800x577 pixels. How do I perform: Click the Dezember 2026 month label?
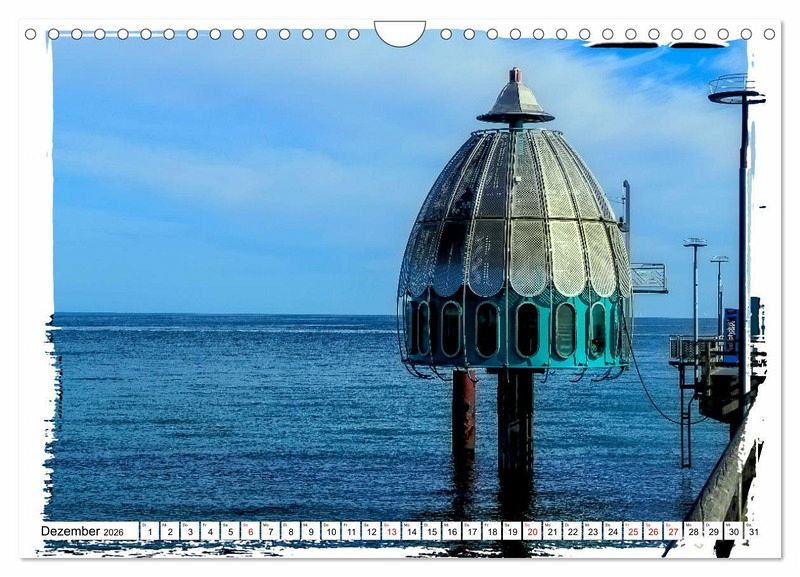point(82,532)
